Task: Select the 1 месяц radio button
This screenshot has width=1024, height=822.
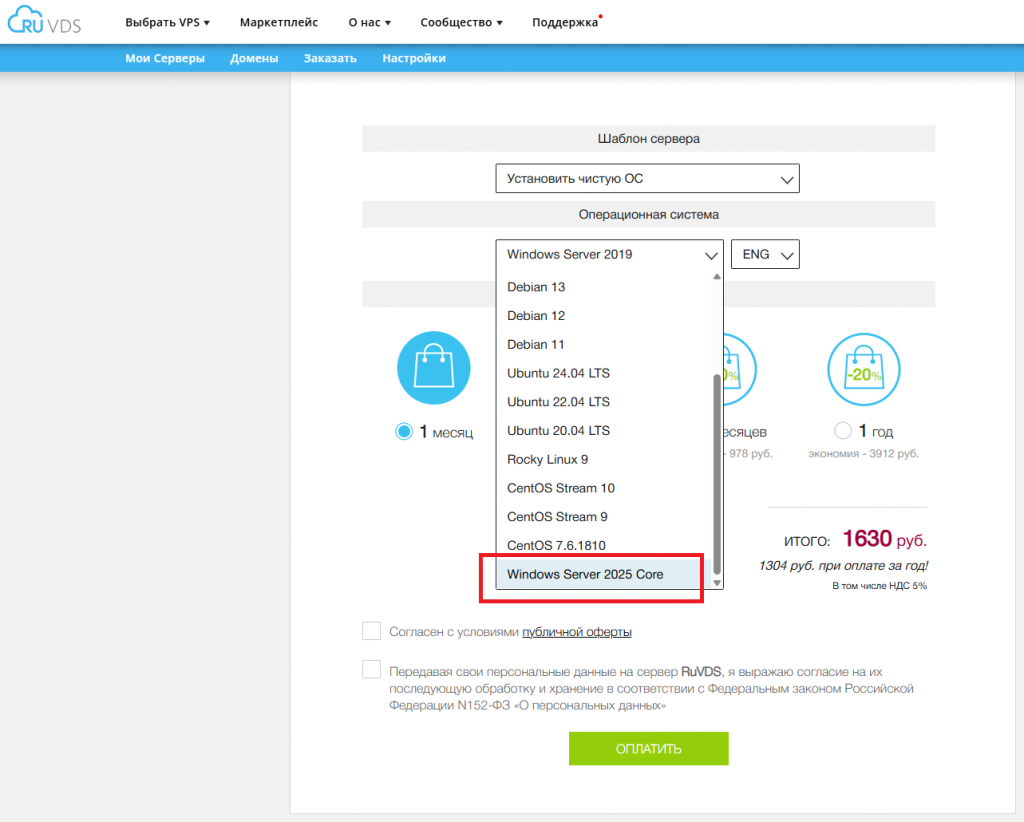Action: tap(404, 432)
